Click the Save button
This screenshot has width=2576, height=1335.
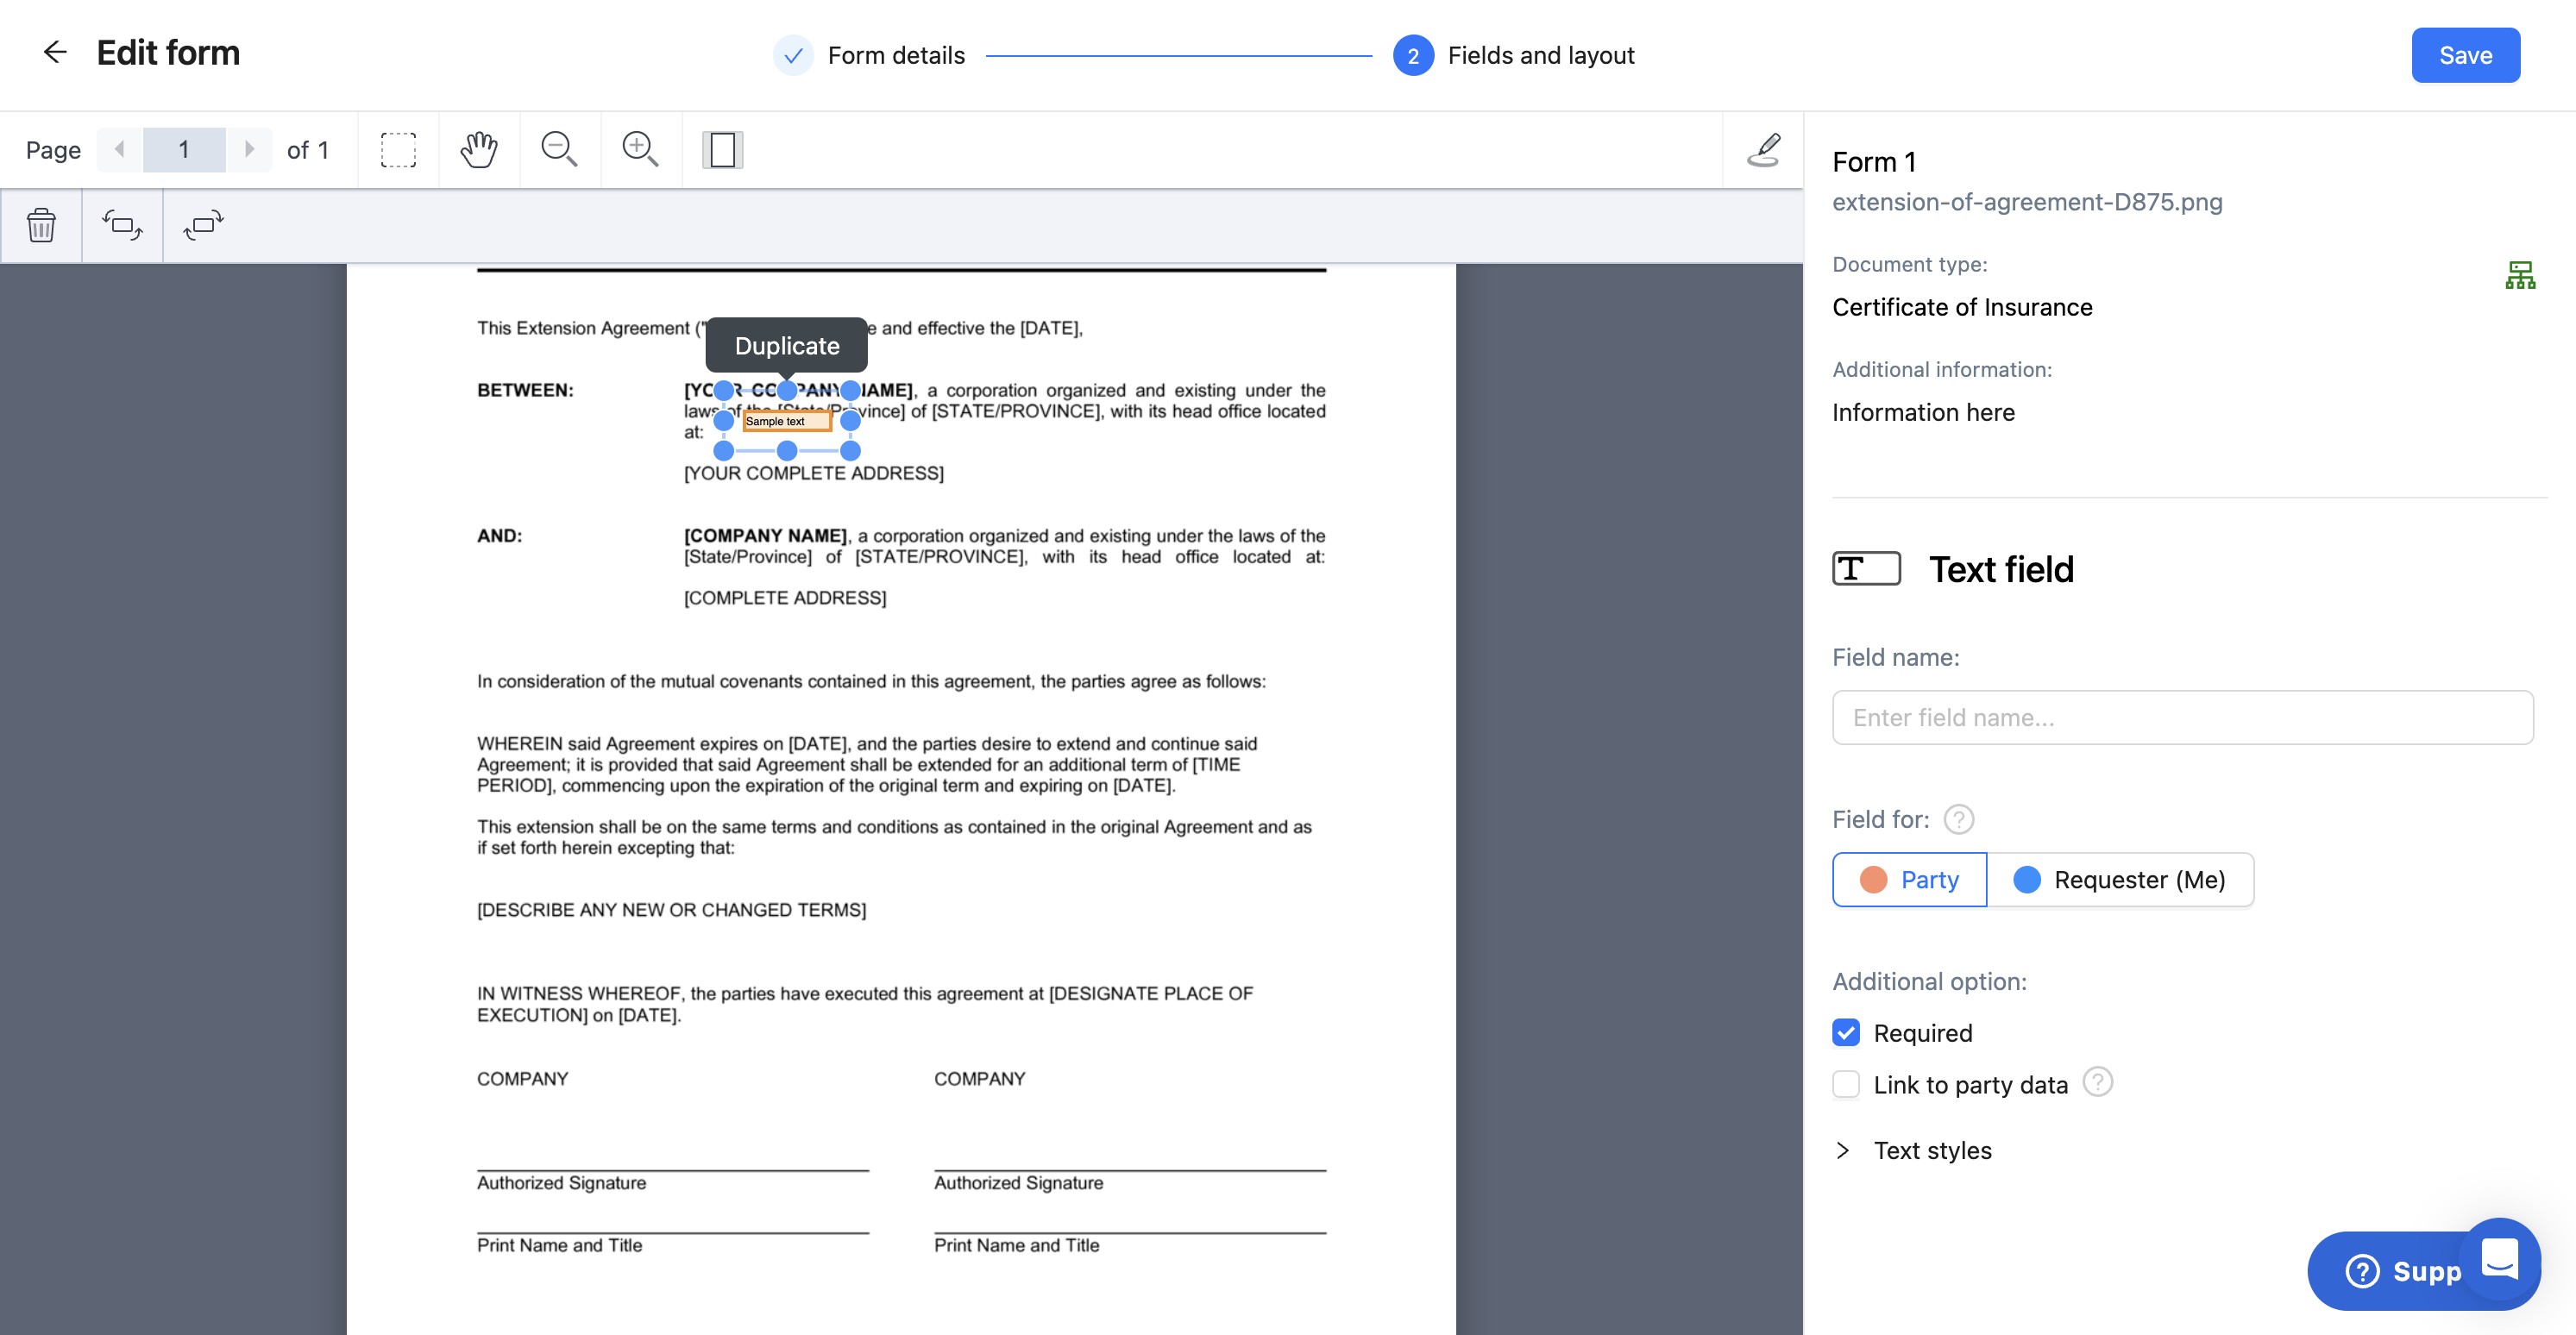2465,55
